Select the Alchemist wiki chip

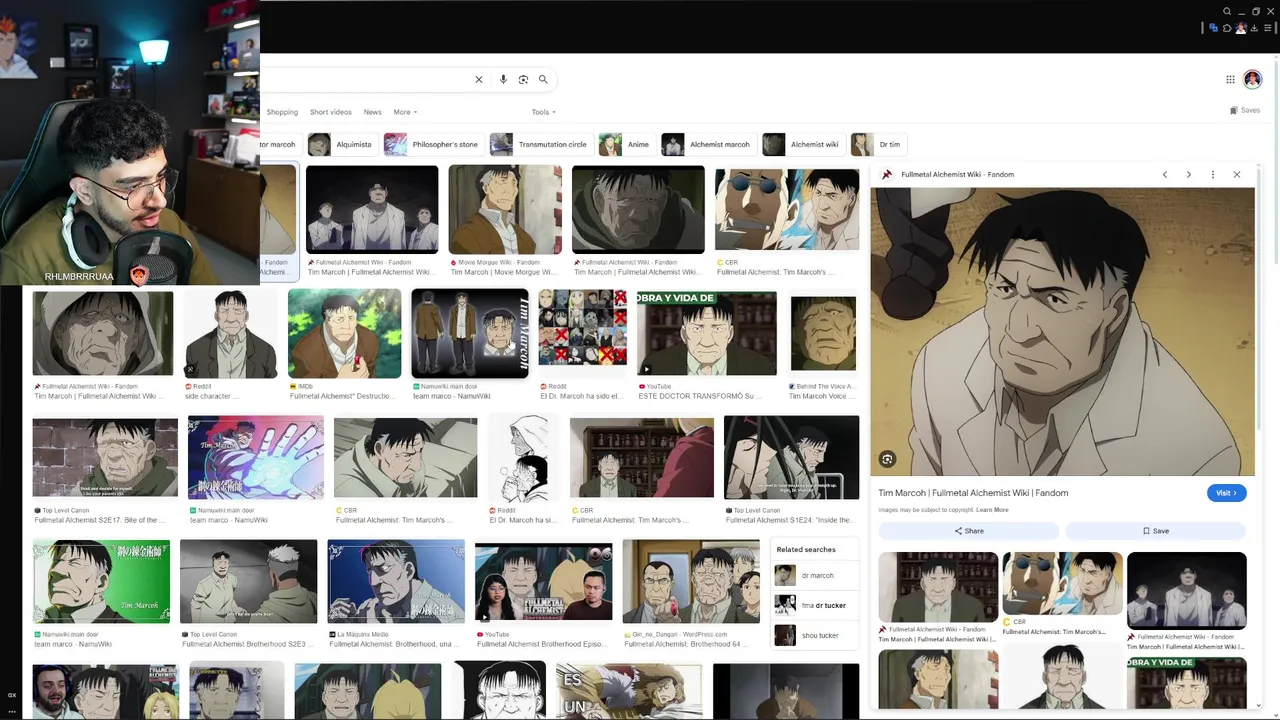point(803,145)
